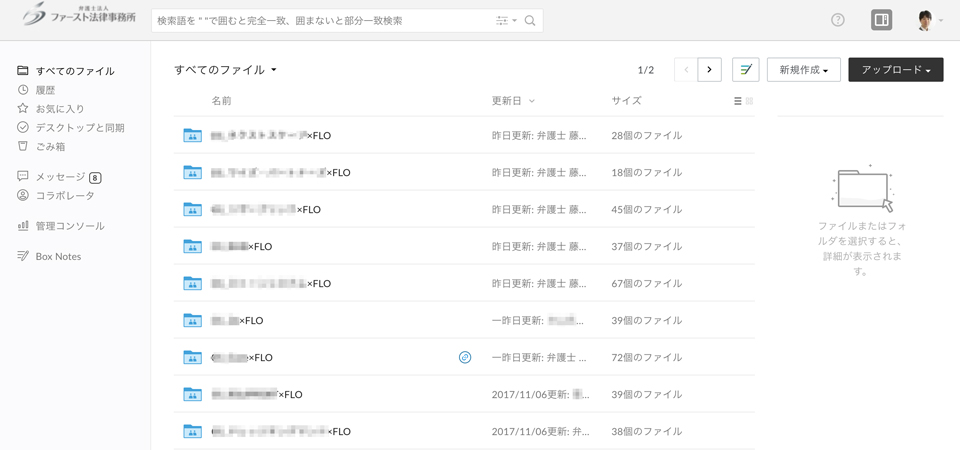The width and height of the screenshot is (960, 450).
Task: Click the person icon beside コラボレータ
Action: point(23,195)
